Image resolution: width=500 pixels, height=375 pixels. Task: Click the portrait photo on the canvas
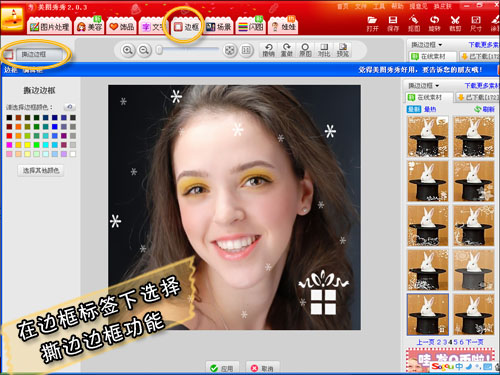[234, 207]
